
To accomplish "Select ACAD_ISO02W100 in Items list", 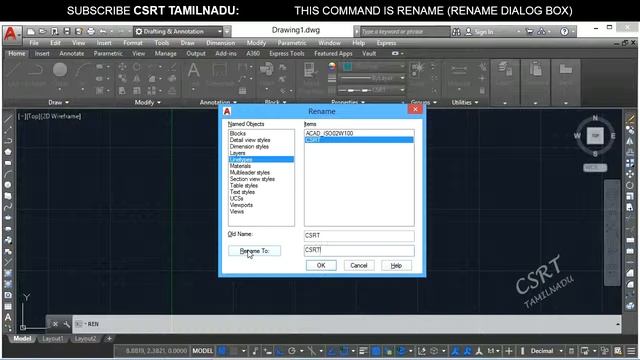I will point(329,133).
